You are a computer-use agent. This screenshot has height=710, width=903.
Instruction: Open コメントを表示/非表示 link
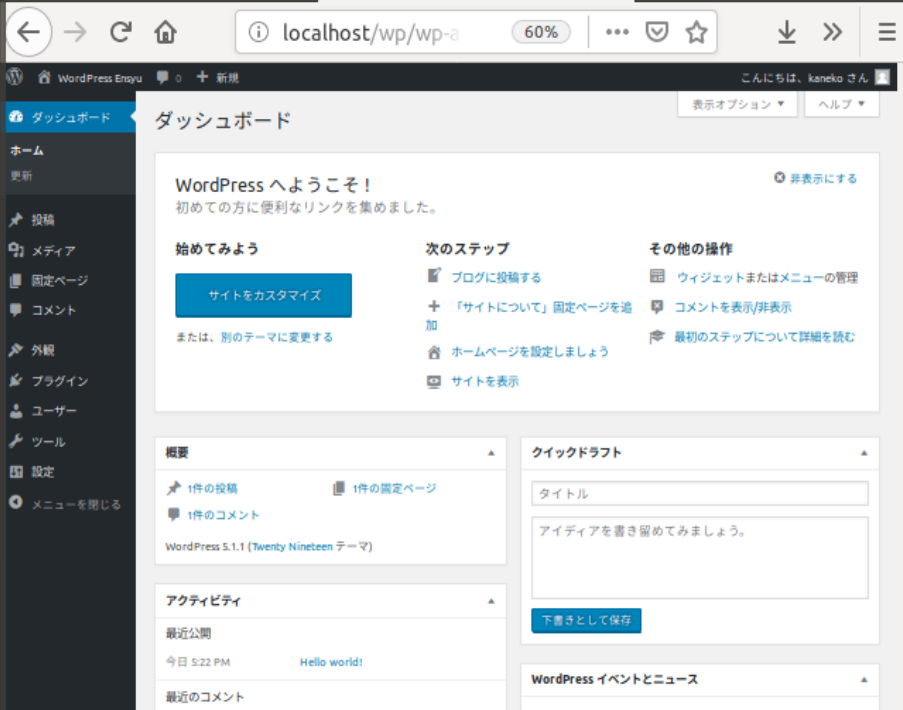[x=733, y=307]
